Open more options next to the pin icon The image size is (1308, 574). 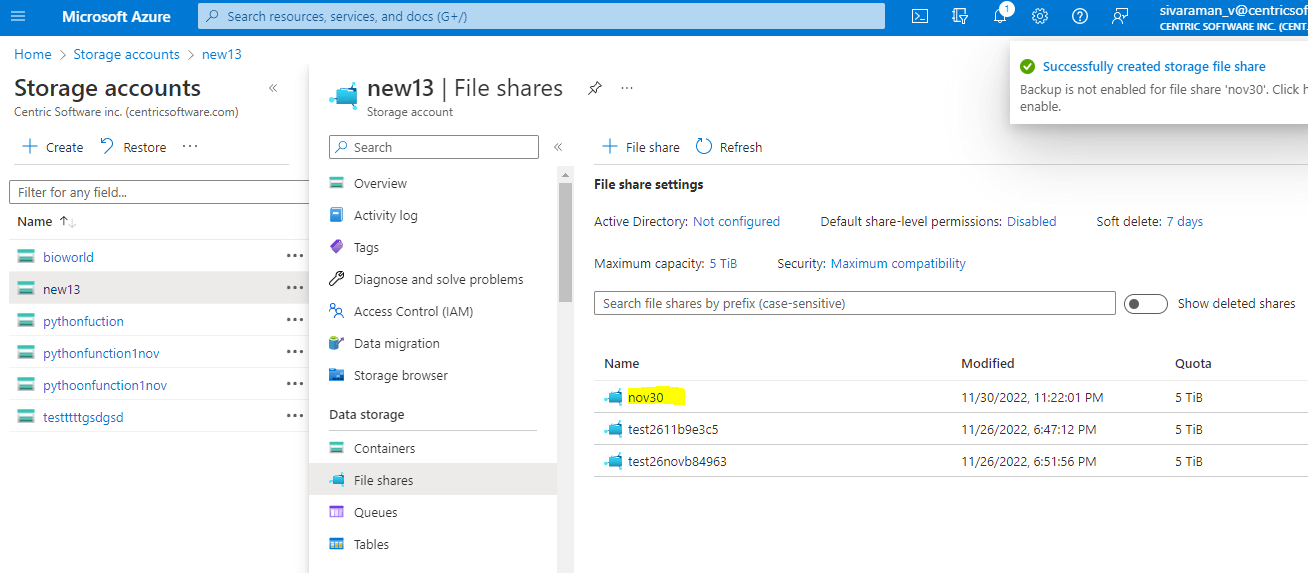[x=627, y=88]
